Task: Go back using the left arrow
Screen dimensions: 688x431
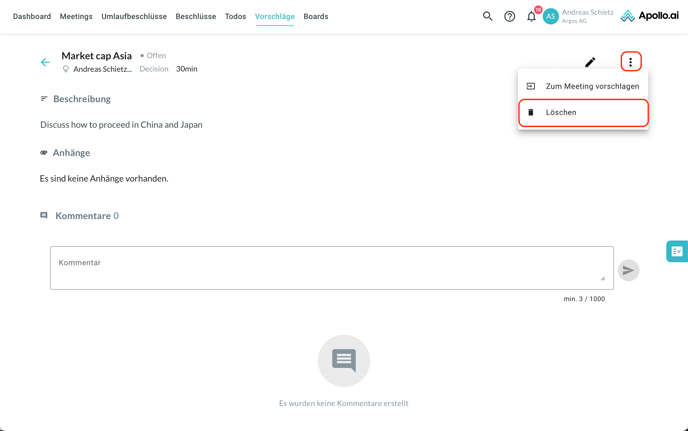Action: point(45,62)
